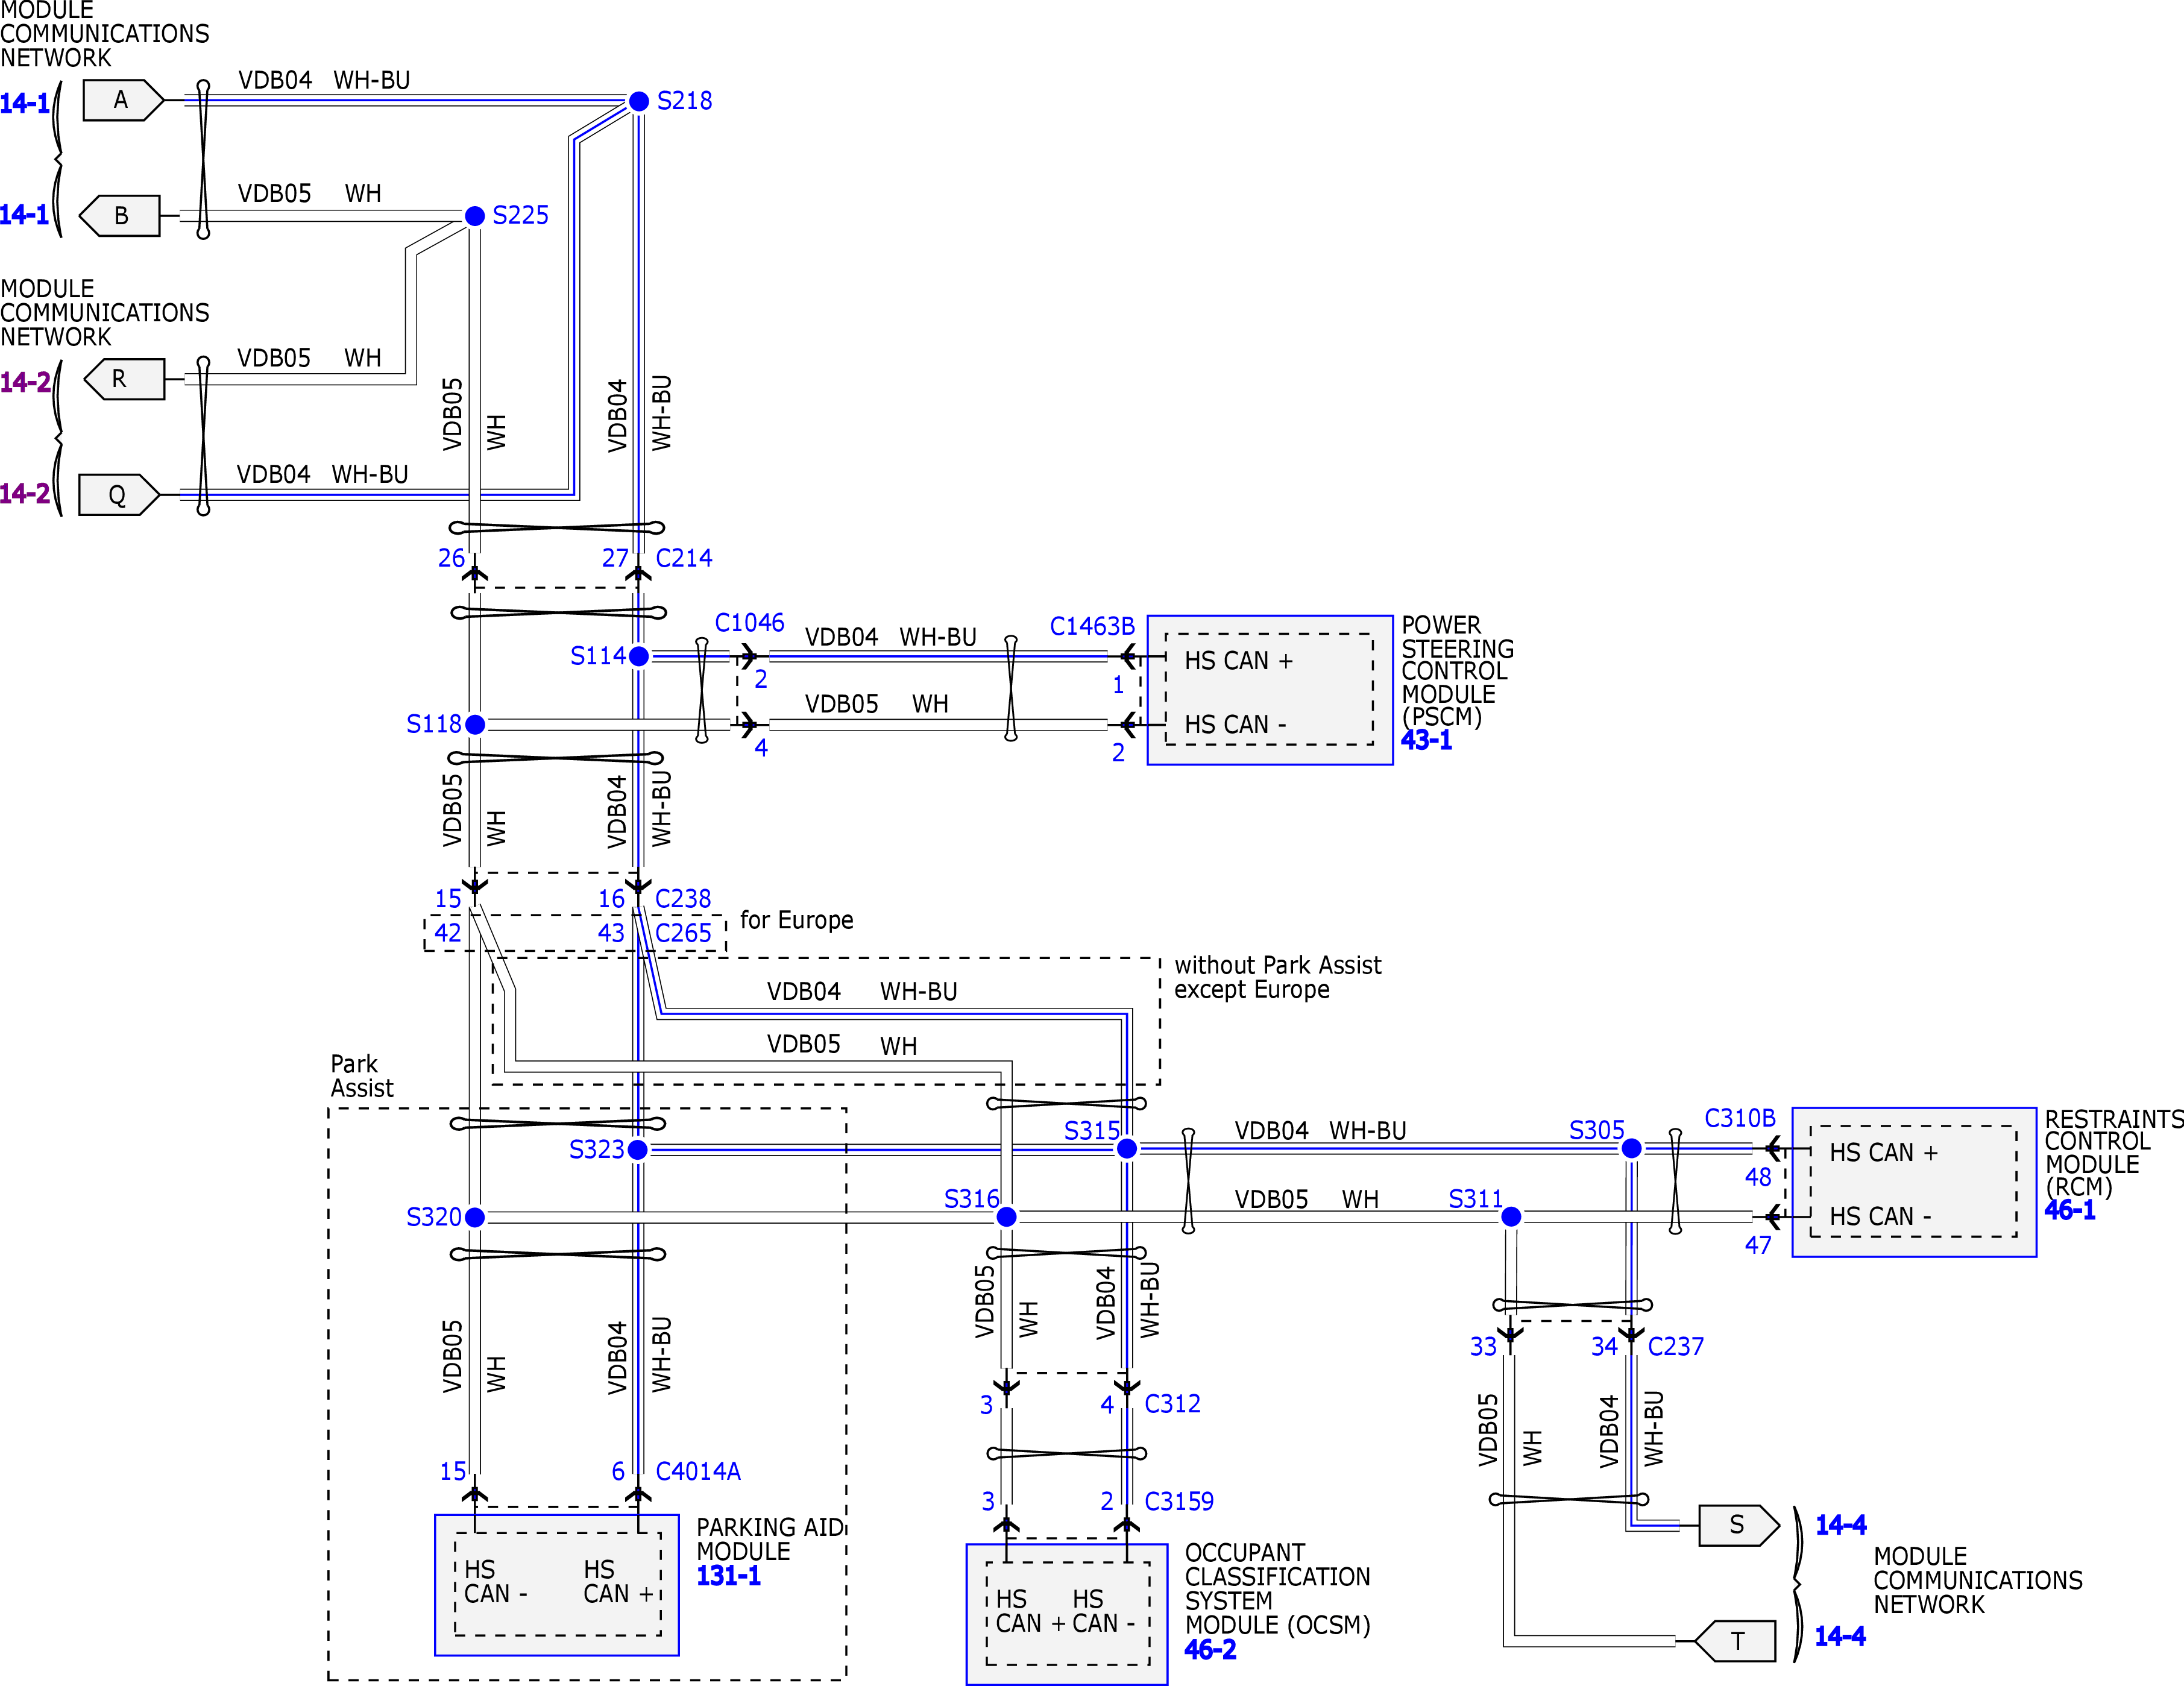This screenshot has height=1686, width=2184.
Task: Click the off-page connector labeled T
Action: click(x=1735, y=1641)
